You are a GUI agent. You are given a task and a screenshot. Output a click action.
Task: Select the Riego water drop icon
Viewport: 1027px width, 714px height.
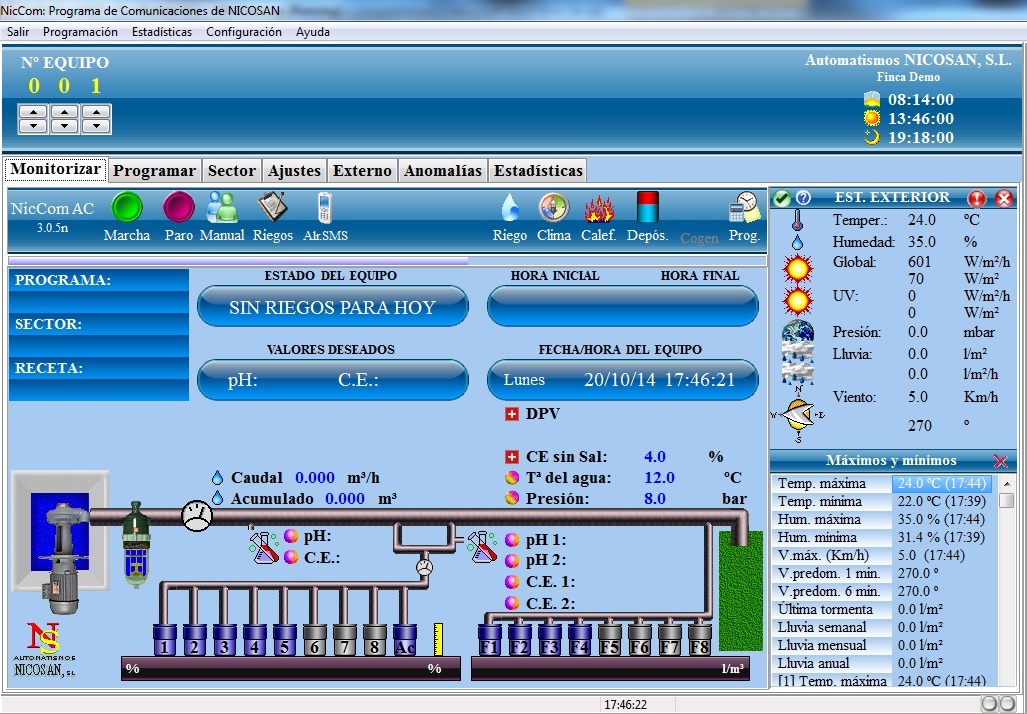pyautogui.click(x=510, y=208)
